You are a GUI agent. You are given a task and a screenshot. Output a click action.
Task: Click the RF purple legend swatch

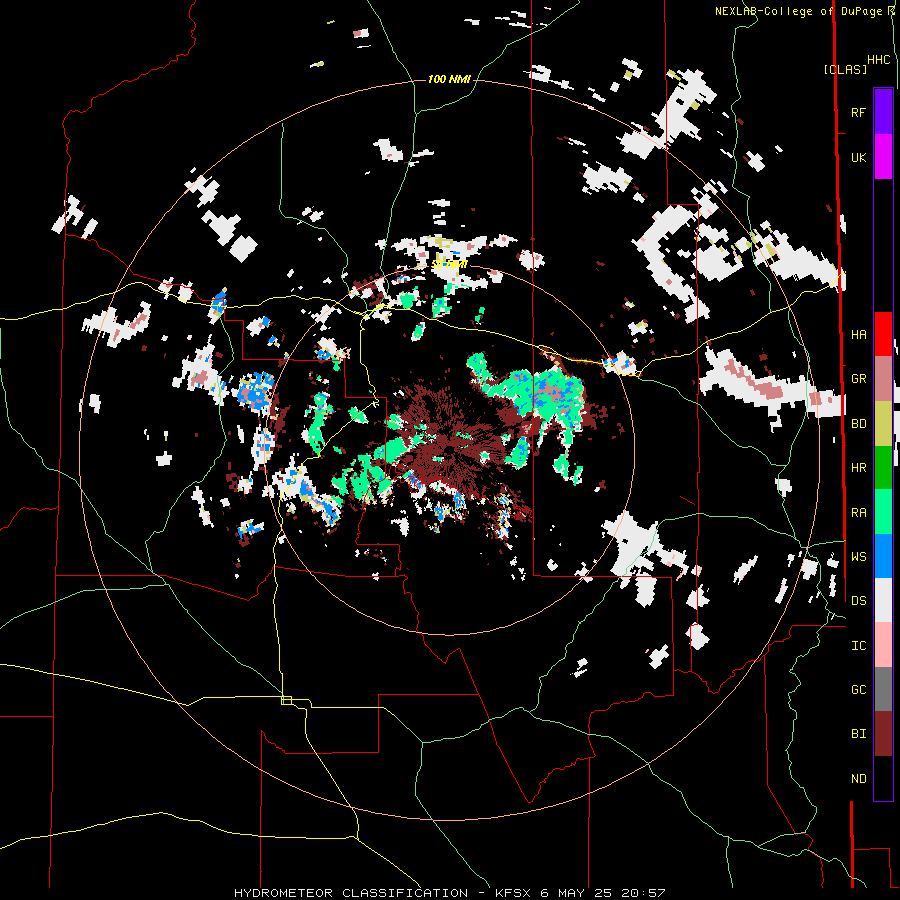tap(883, 111)
